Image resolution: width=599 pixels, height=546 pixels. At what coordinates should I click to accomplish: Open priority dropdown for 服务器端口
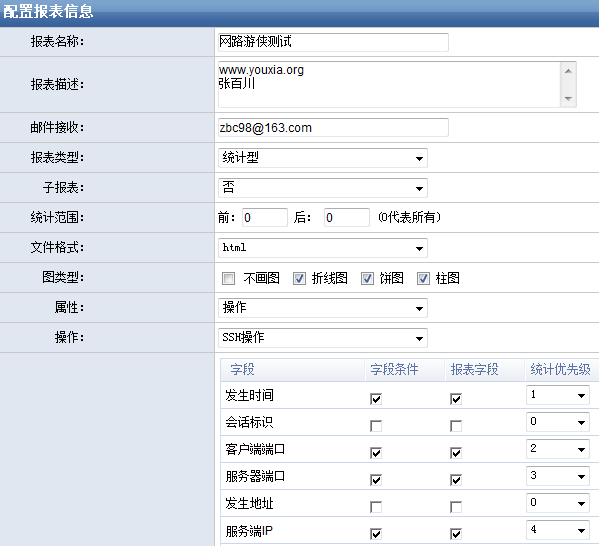(558, 476)
